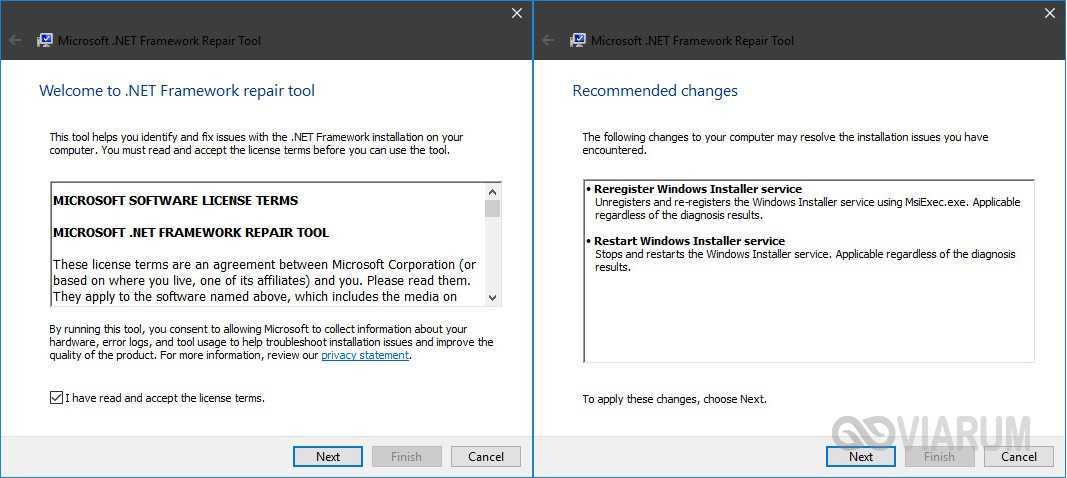Close the Recommended changes window with the X
This screenshot has width=1067, height=478.
[1051, 13]
